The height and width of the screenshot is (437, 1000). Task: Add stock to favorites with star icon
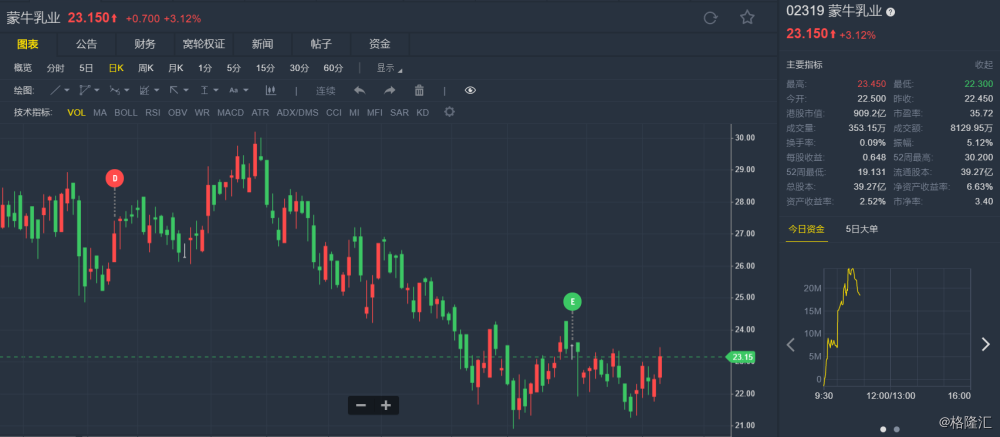747,17
